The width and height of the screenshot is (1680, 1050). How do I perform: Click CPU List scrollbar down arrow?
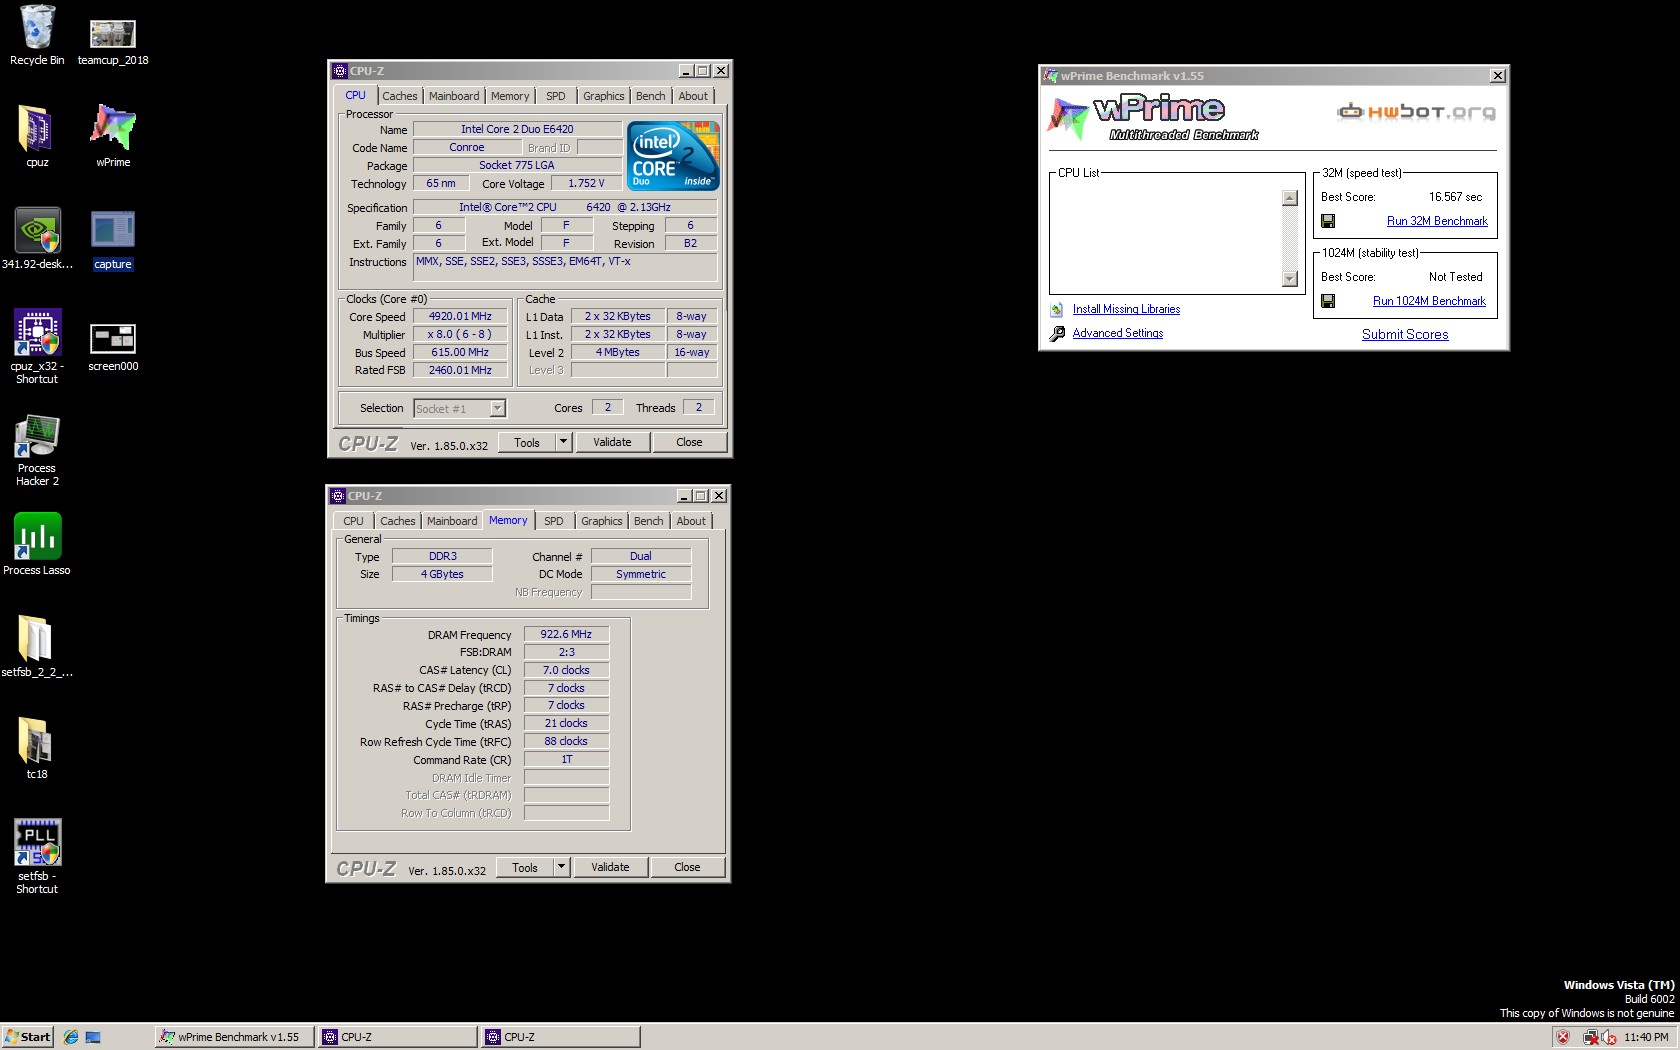tap(1290, 279)
